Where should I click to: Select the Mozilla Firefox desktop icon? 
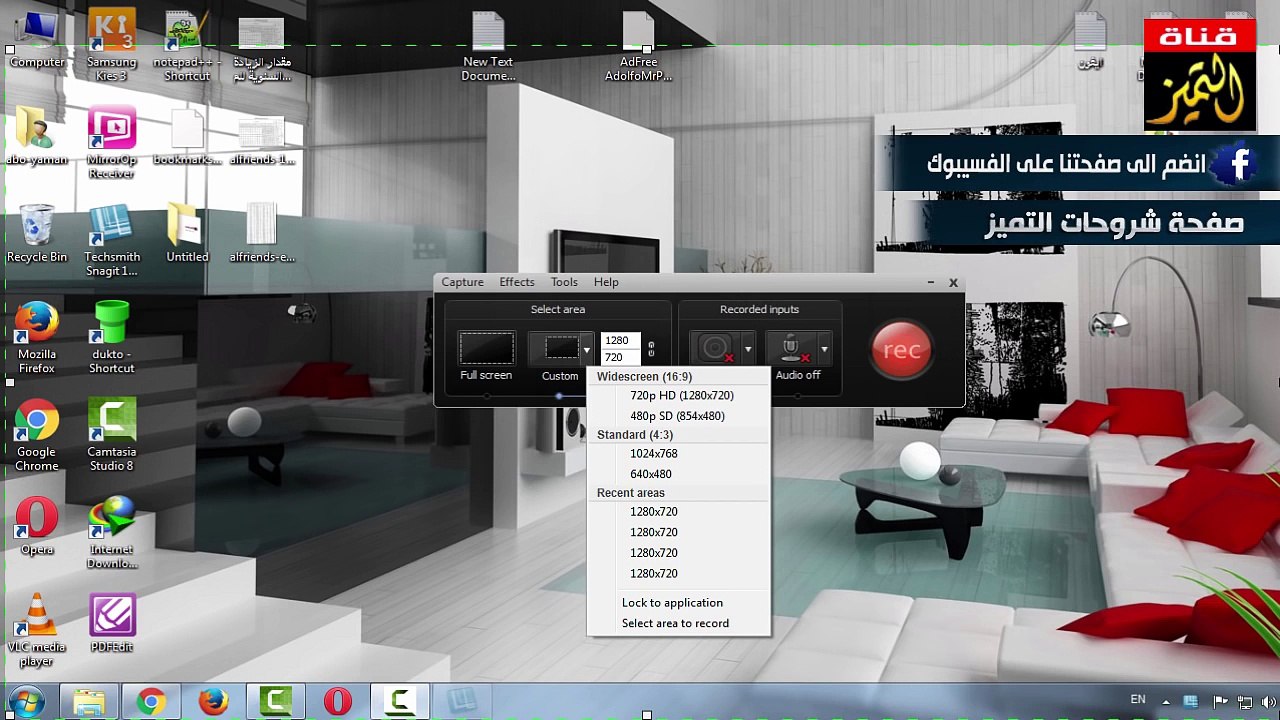point(37,338)
